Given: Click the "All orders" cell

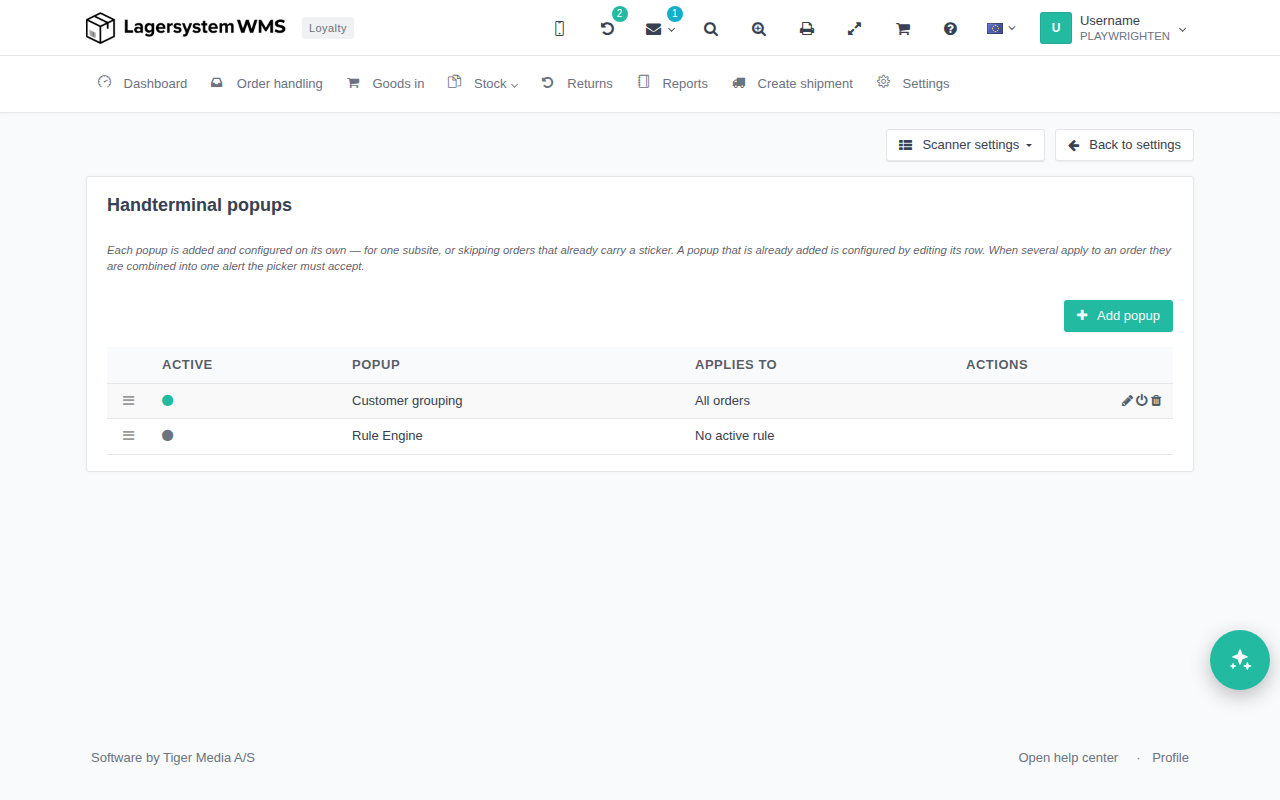Looking at the screenshot, I should tap(722, 401).
